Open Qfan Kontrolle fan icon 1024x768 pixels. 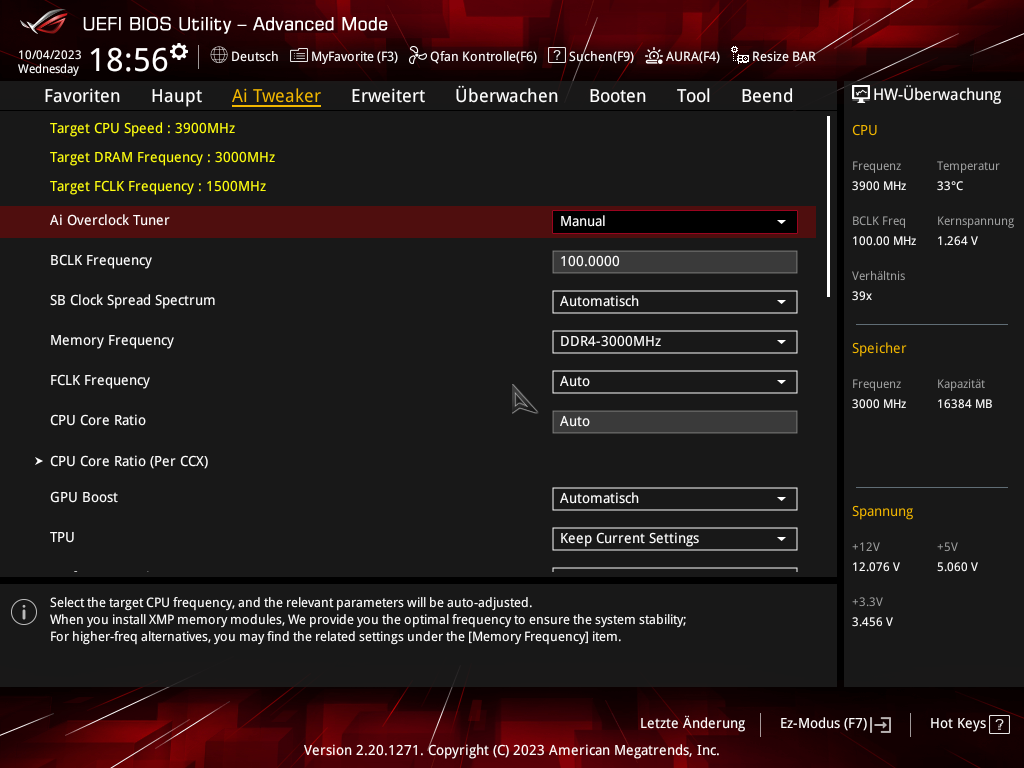click(417, 56)
